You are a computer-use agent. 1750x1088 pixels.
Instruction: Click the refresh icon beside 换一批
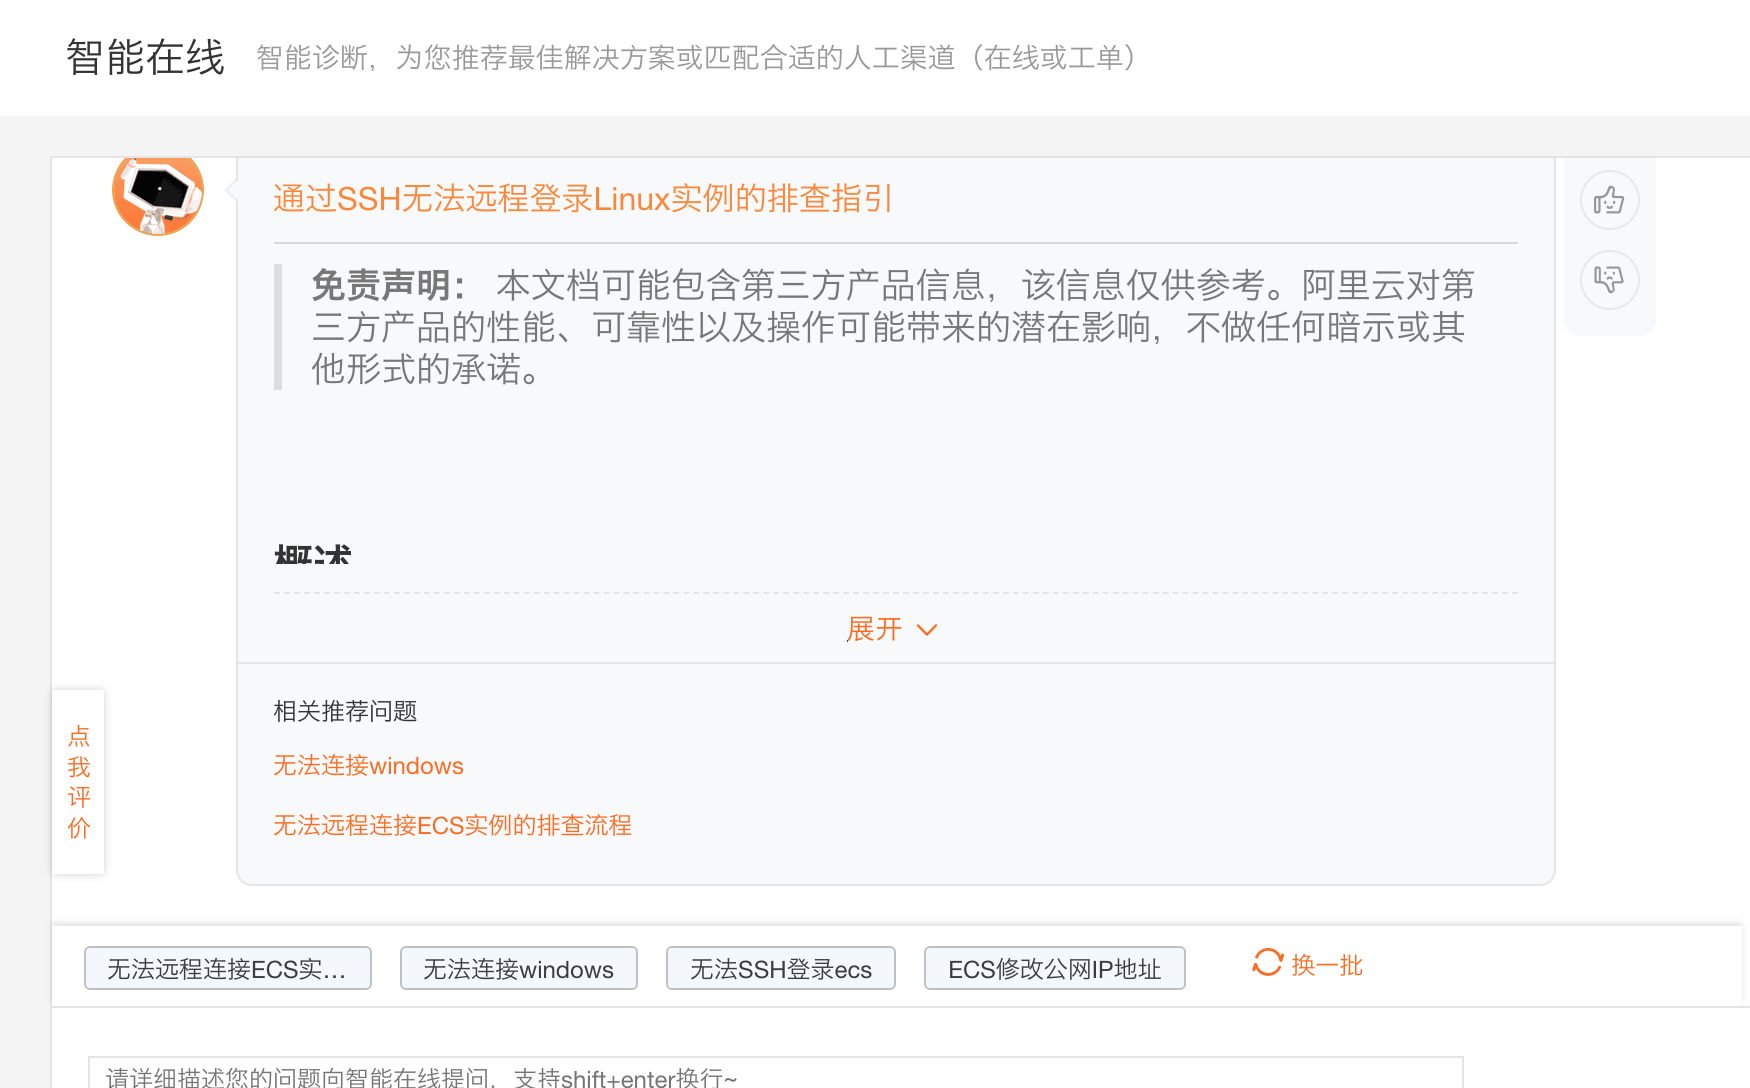[1268, 963]
